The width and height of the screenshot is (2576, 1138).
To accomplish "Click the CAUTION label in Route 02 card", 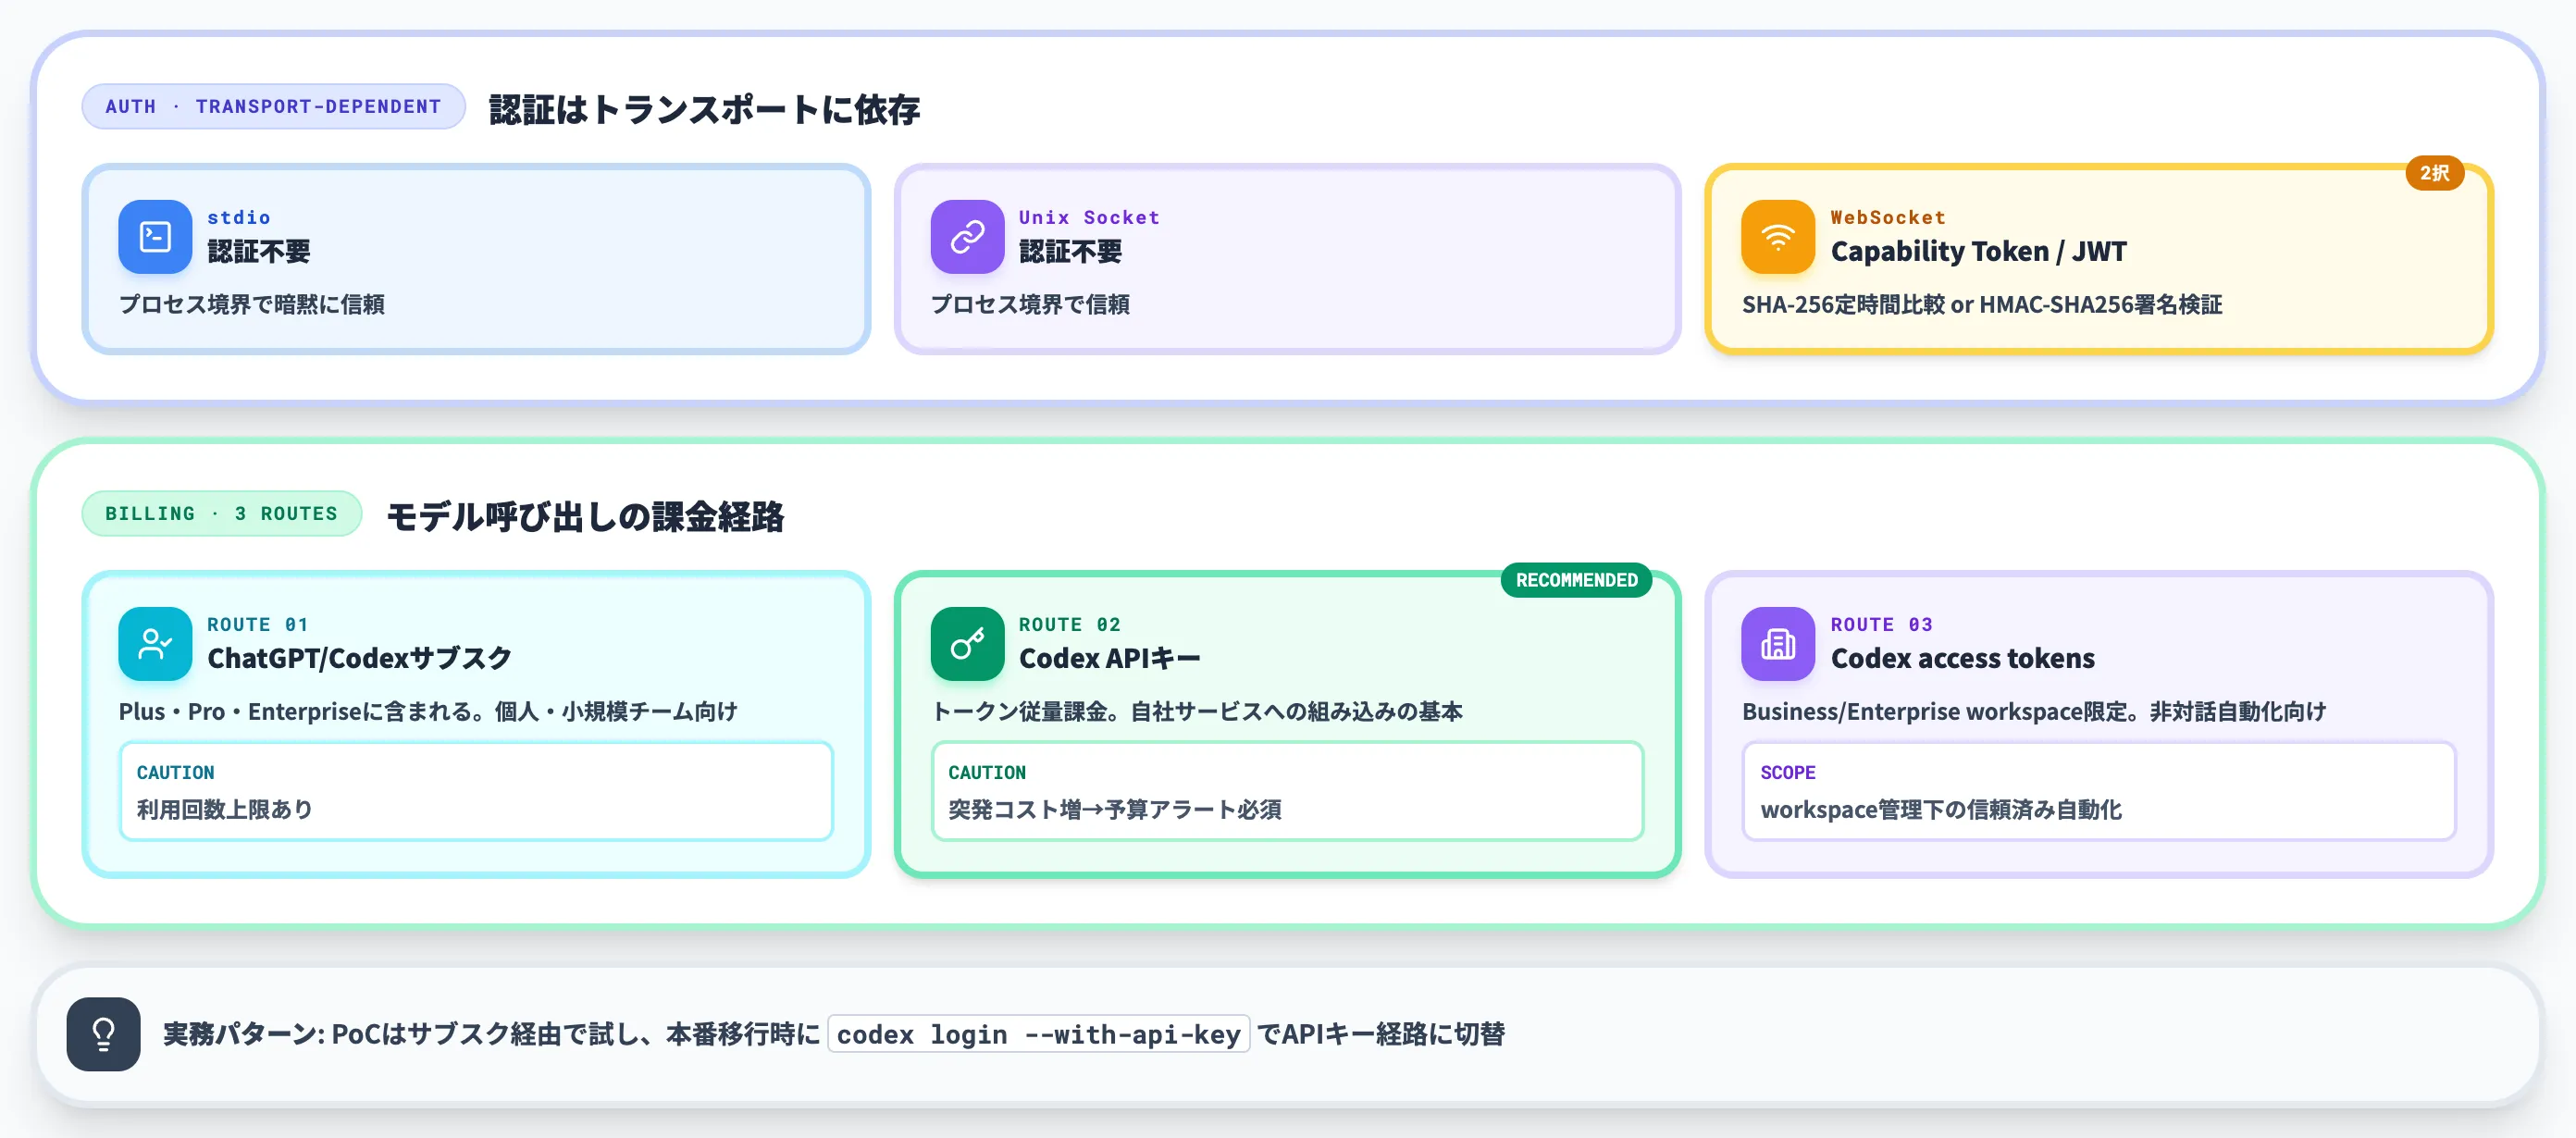I will coord(986,772).
